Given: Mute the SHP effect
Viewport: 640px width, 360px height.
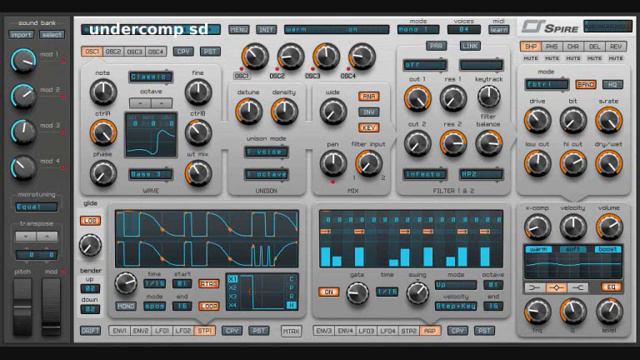Looking at the screenshot, I should coord(531,58).
